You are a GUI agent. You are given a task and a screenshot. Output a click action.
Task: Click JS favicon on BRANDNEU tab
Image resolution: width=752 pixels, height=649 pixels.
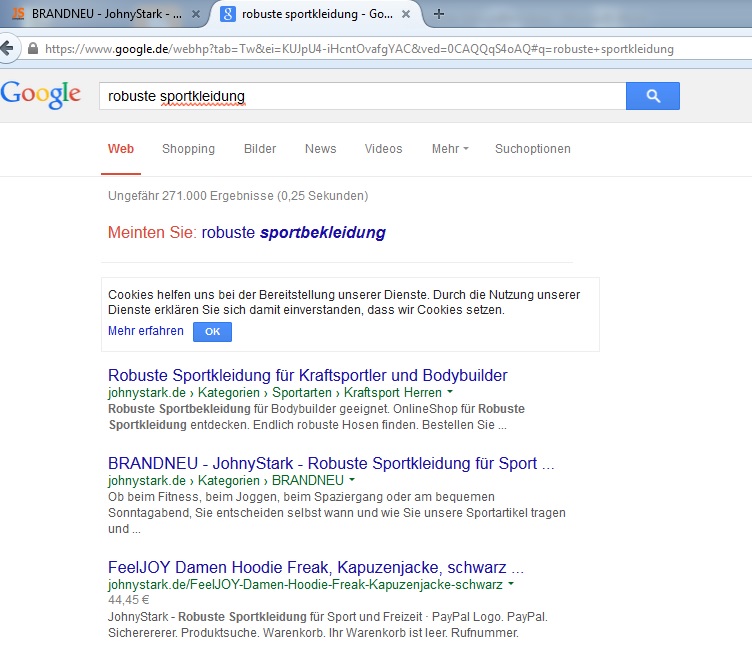[x=18, y=14]
